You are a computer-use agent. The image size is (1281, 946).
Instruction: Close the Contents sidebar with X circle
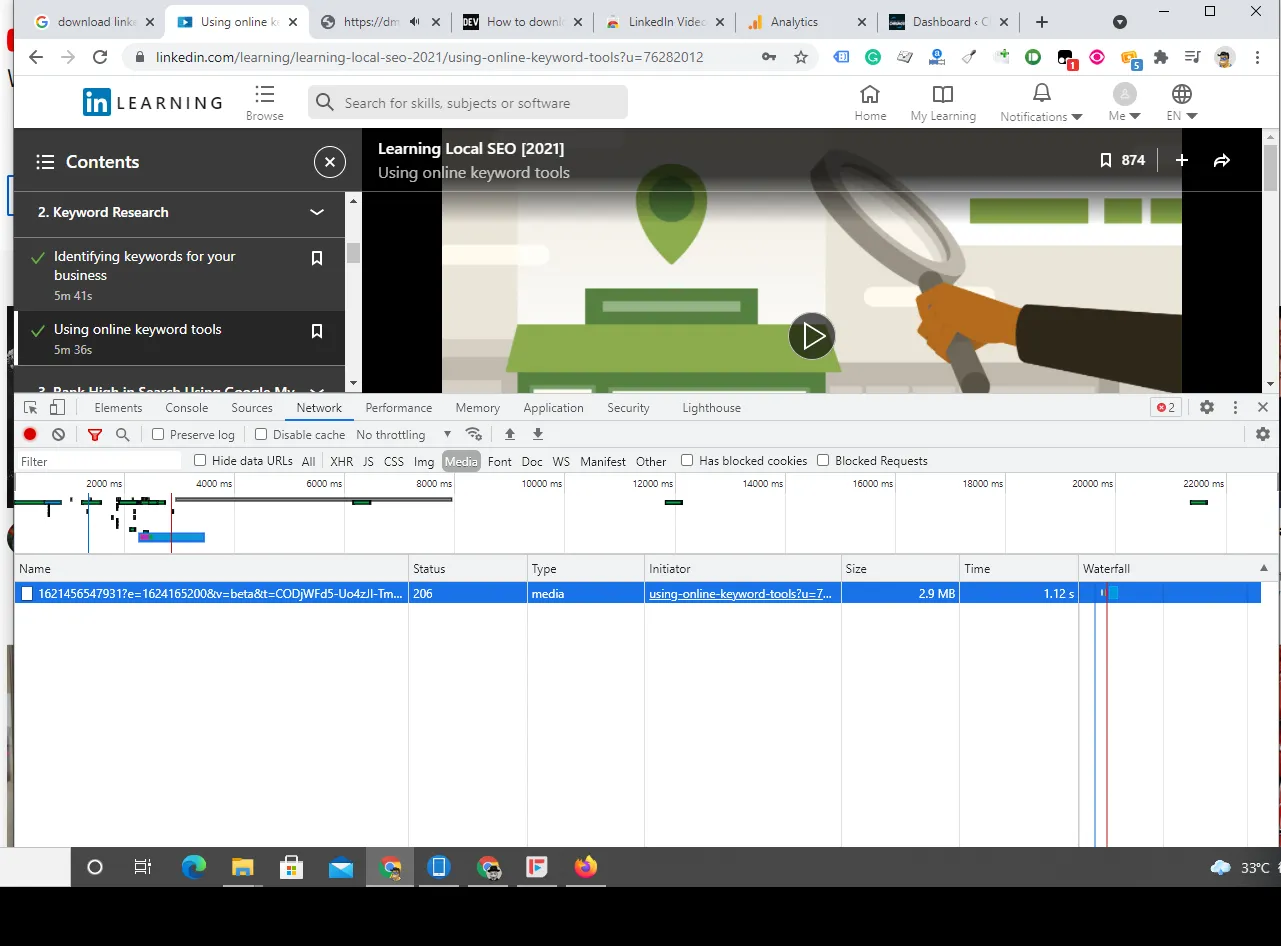click(x=330, y=162)
